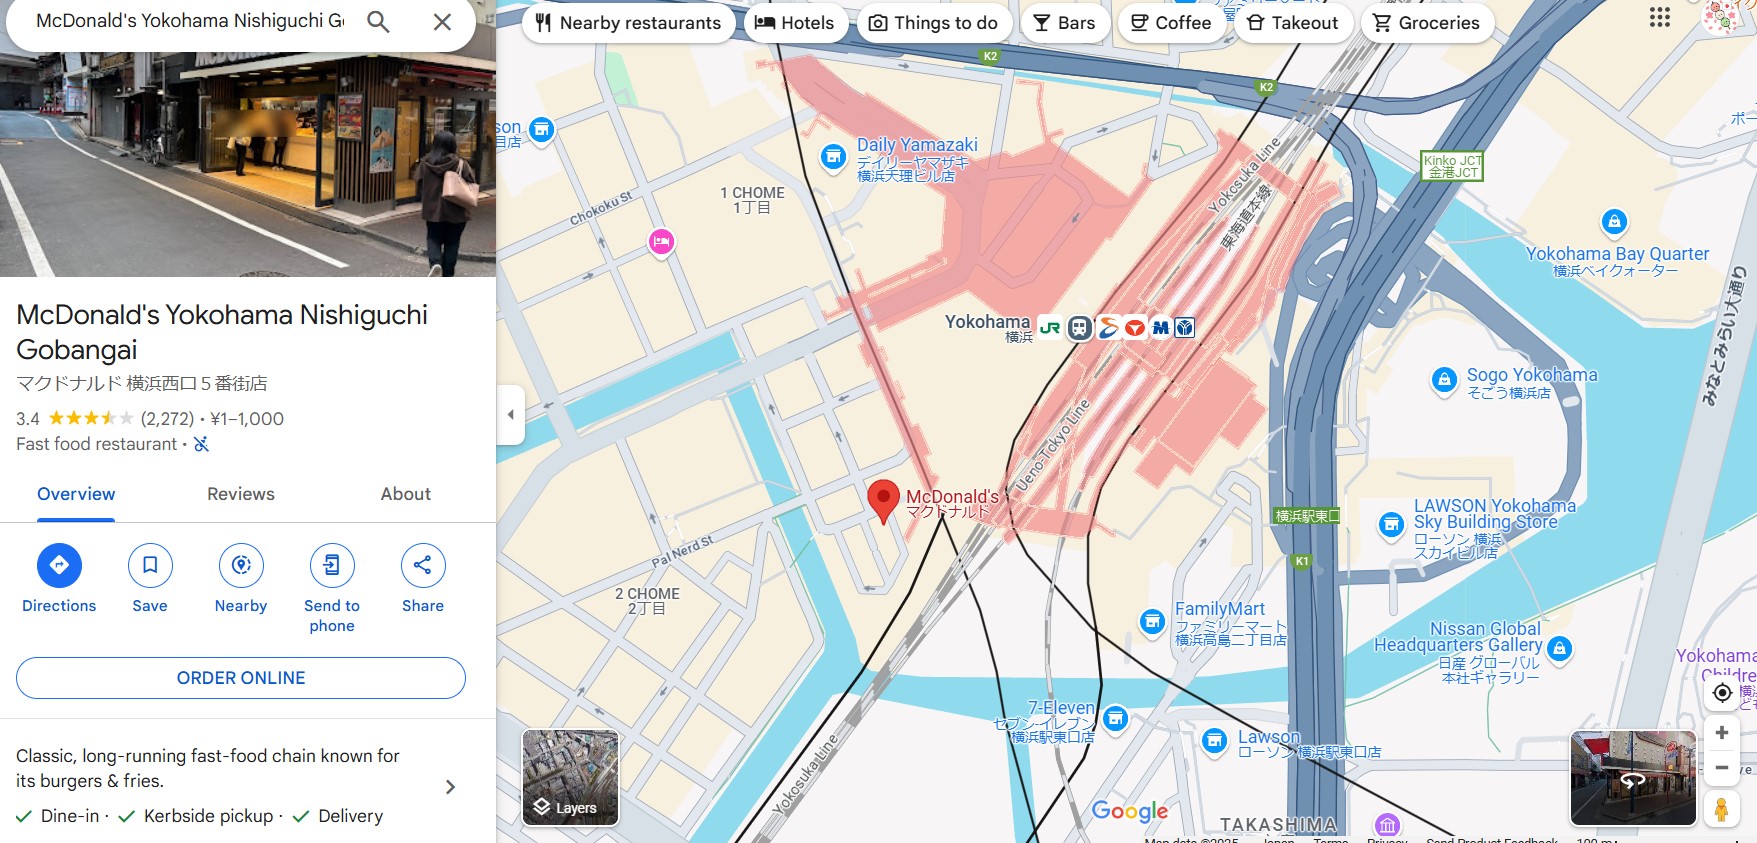
Task: Click the LAWSON Sky Building Store marker
Action: click(1391, 524)
